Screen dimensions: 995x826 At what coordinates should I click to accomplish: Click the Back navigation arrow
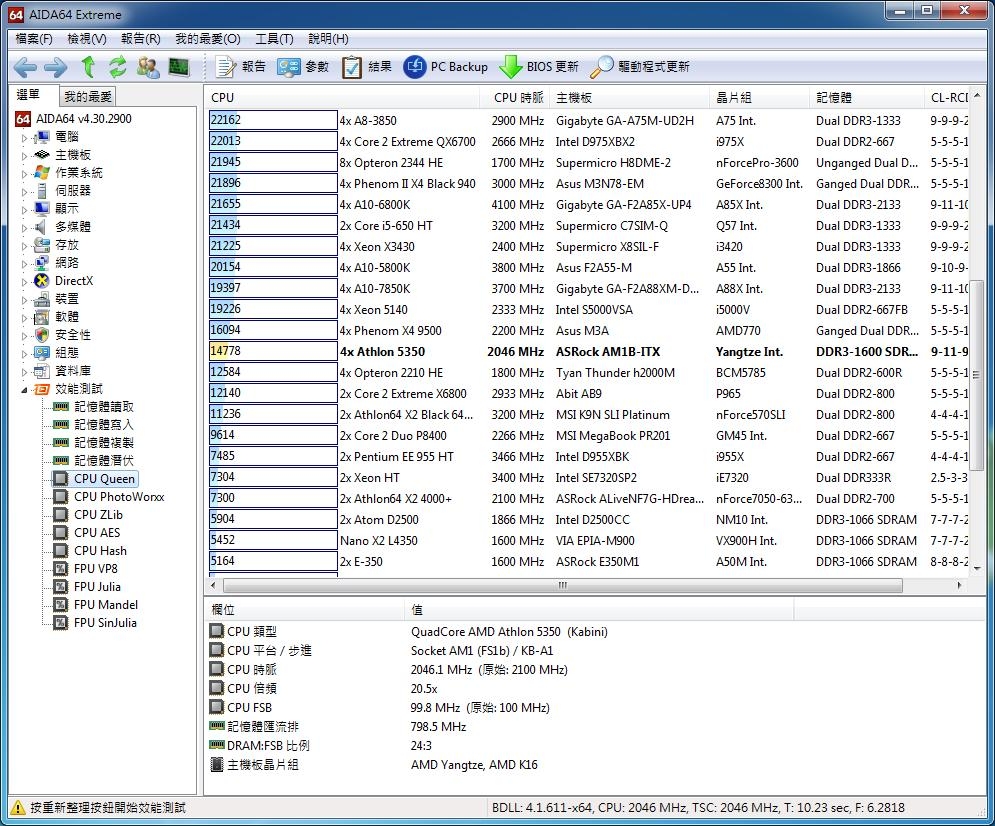point(25,67)
